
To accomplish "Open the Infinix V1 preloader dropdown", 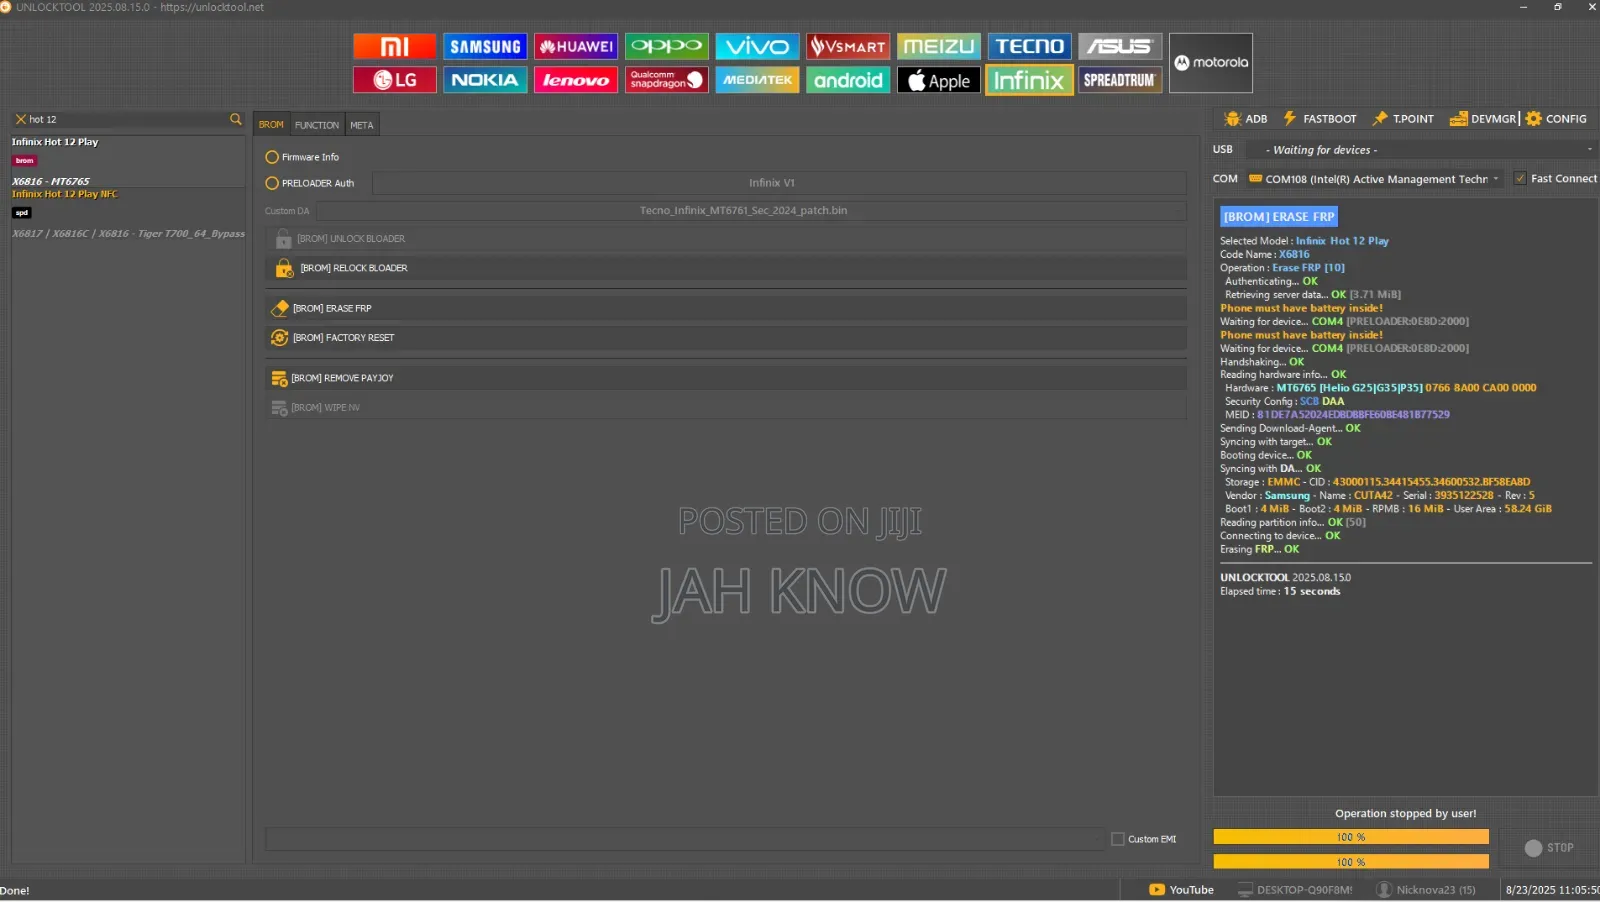I will pos(779,183).
